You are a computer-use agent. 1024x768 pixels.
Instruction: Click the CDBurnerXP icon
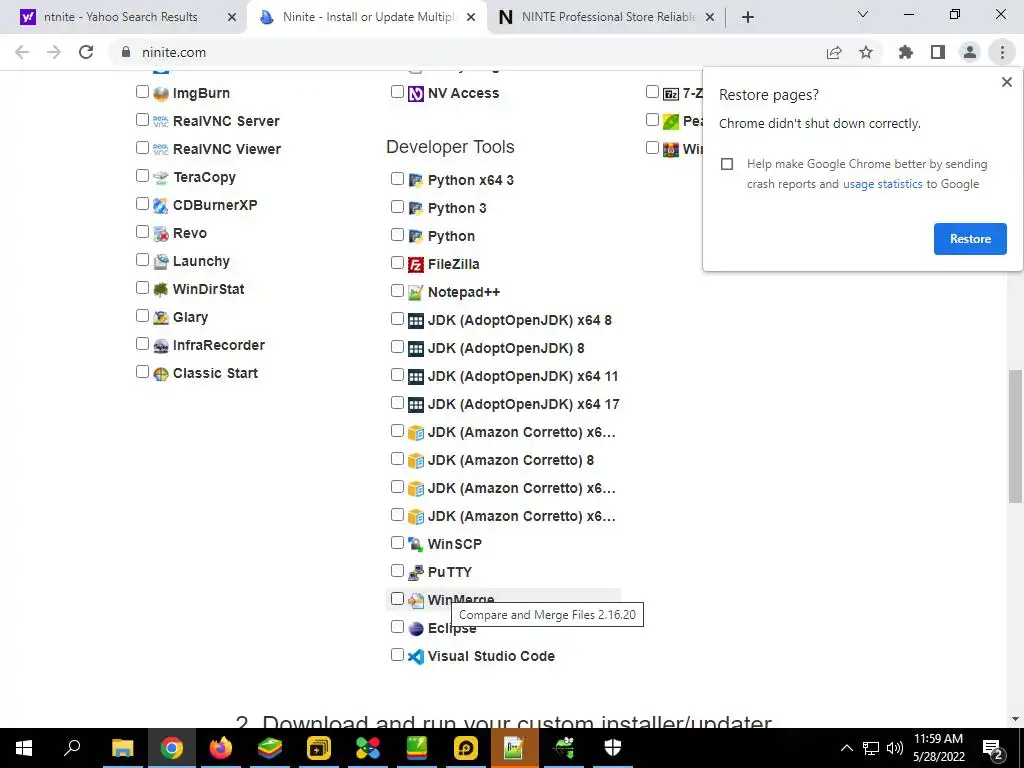(x=161, y=206)
